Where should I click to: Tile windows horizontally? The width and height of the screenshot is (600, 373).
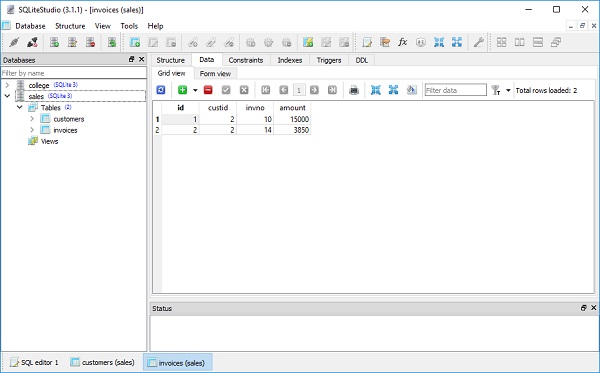click(519, 42)
